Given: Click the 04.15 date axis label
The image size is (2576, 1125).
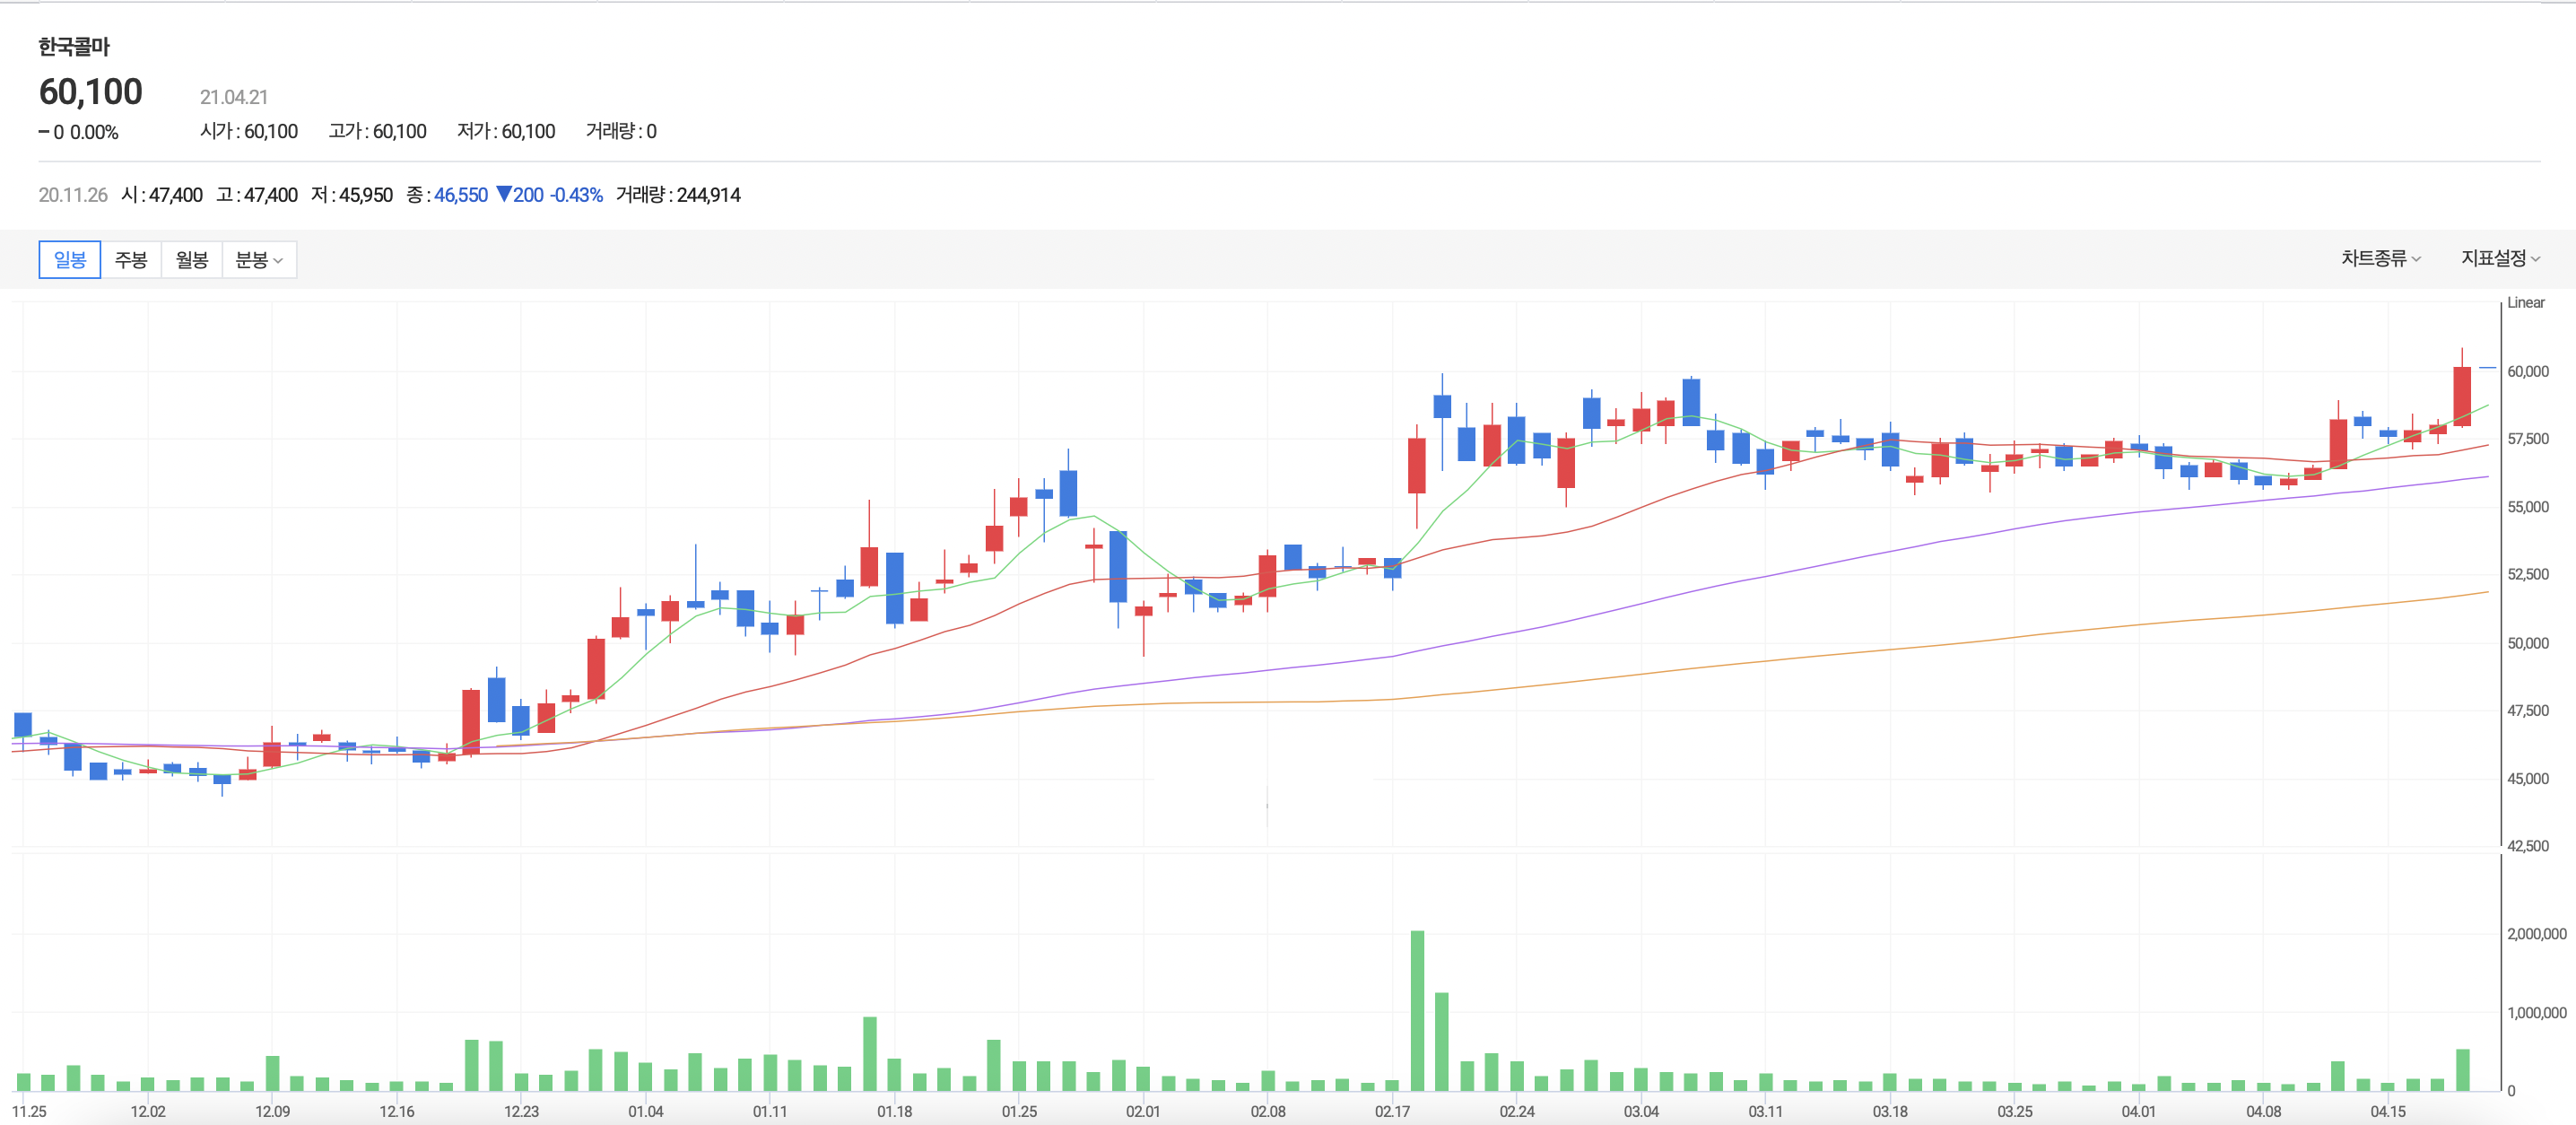Looking at the screenshot, I should tap(2388, 1111).
